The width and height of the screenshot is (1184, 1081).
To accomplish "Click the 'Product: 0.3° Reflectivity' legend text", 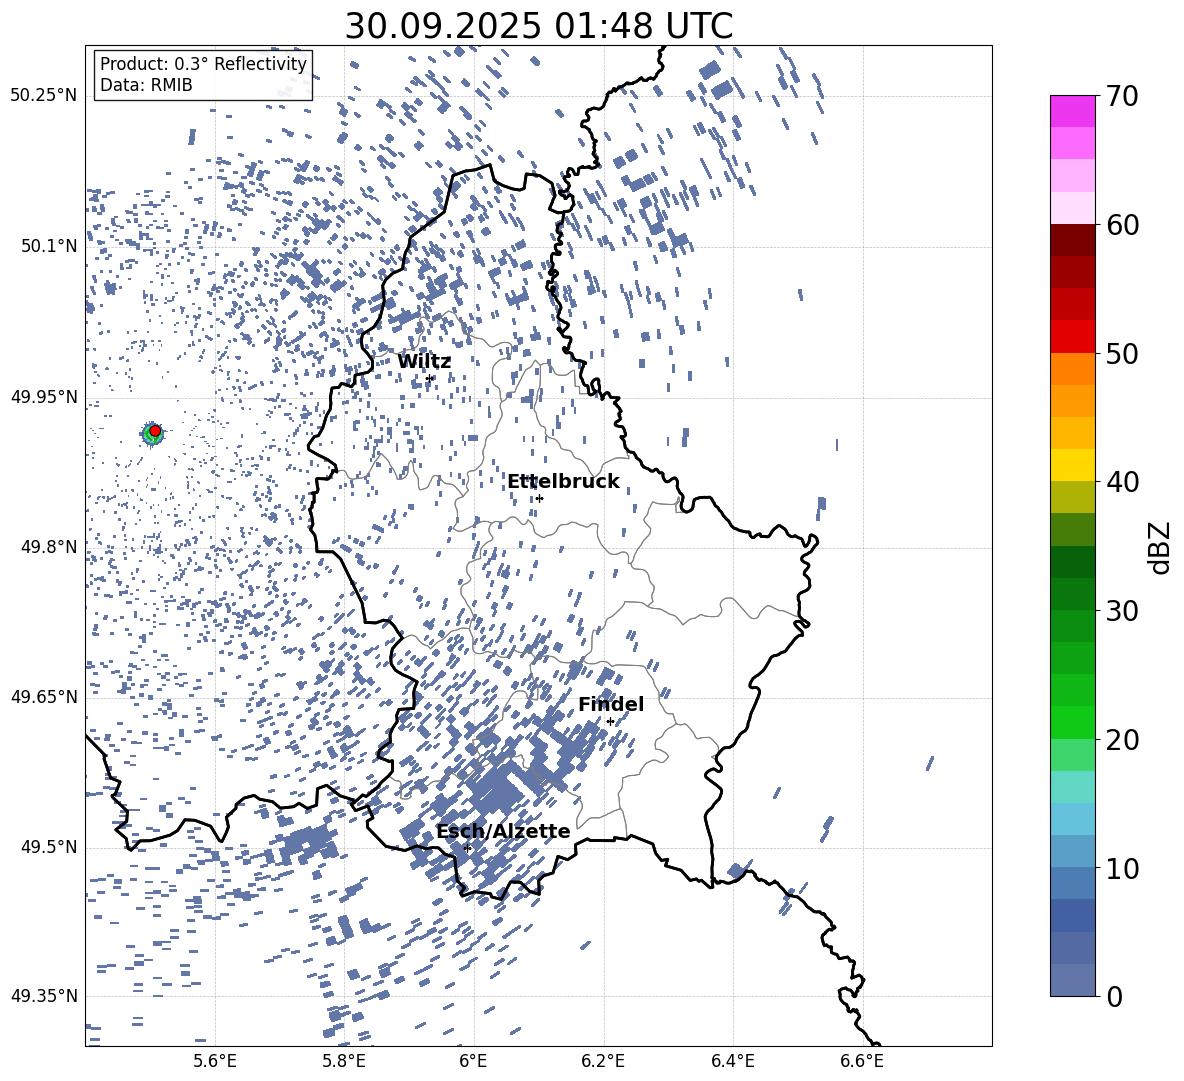I will 203,64.
